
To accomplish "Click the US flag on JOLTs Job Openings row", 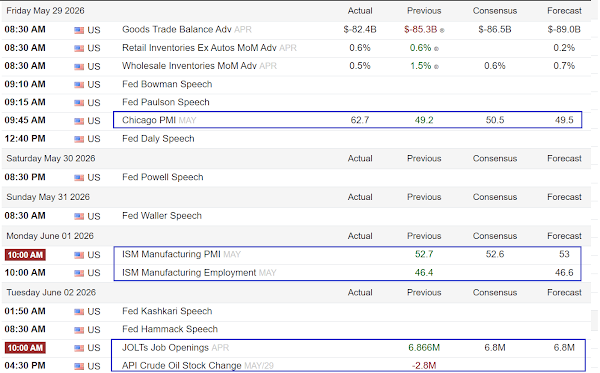I will 79,348.
